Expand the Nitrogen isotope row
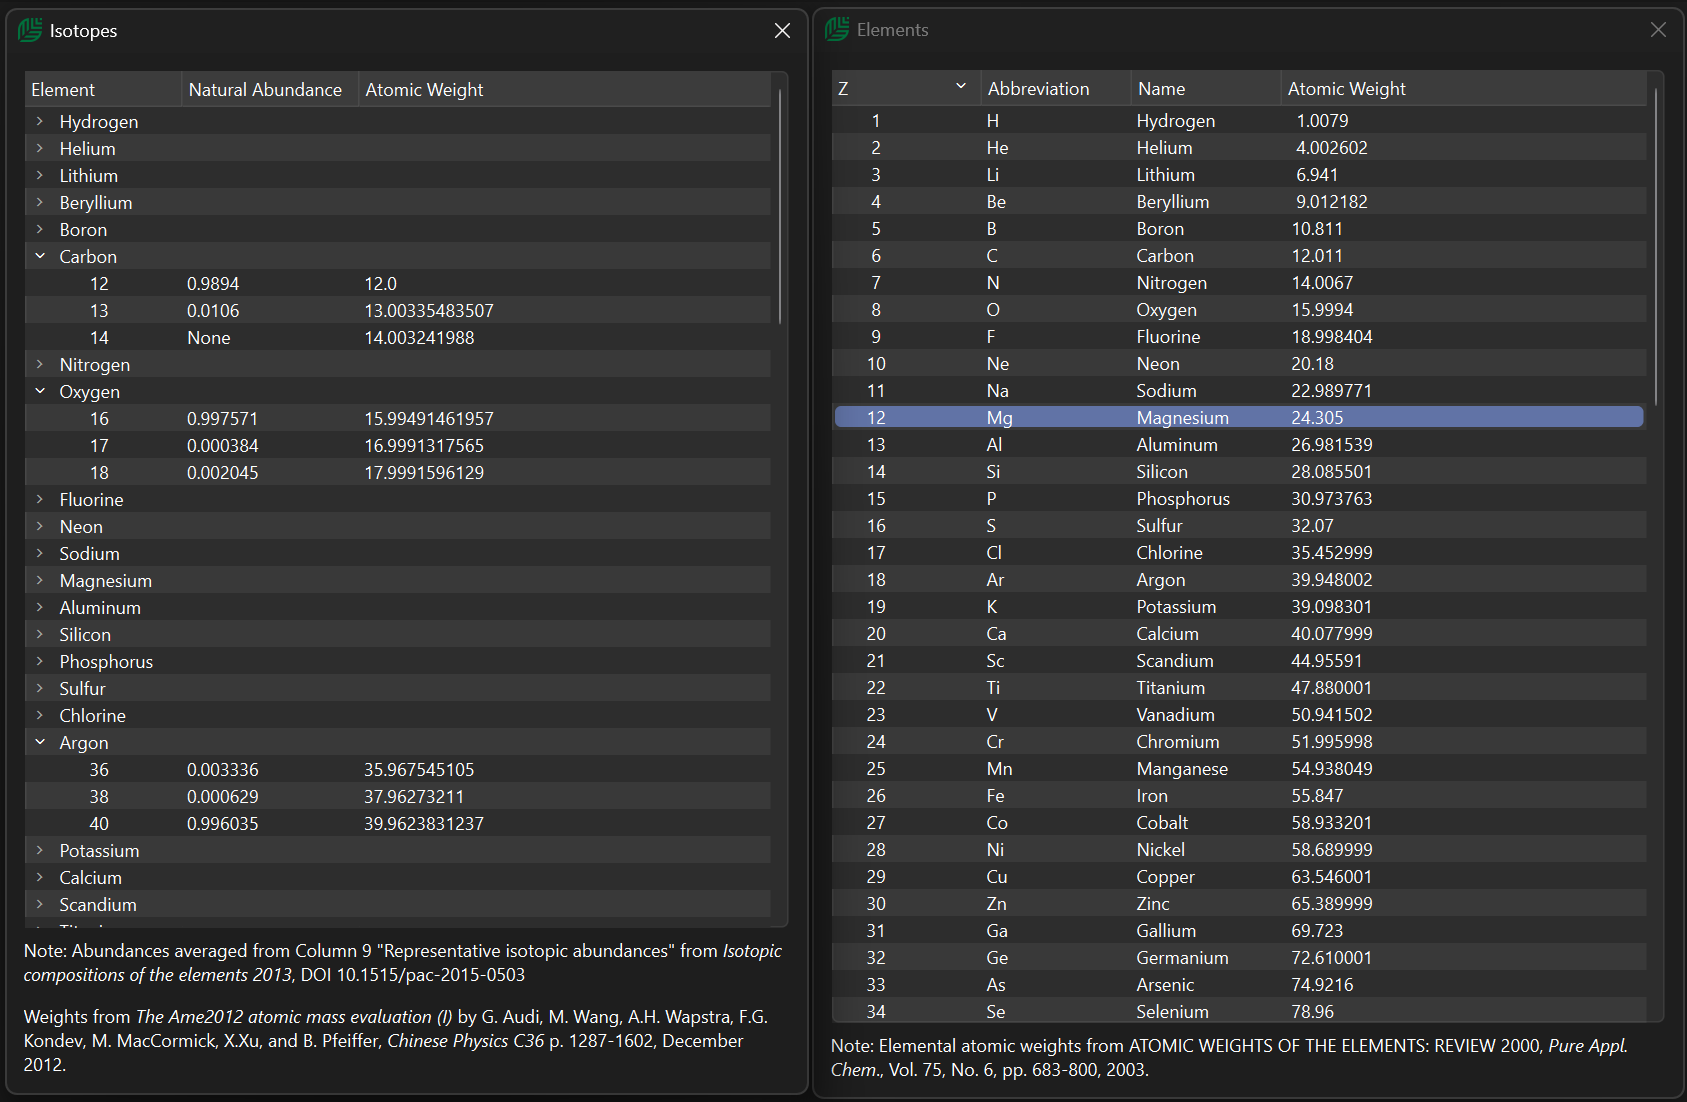Viewport: 1687px width, 1102px height. click(x=40, y=364)
